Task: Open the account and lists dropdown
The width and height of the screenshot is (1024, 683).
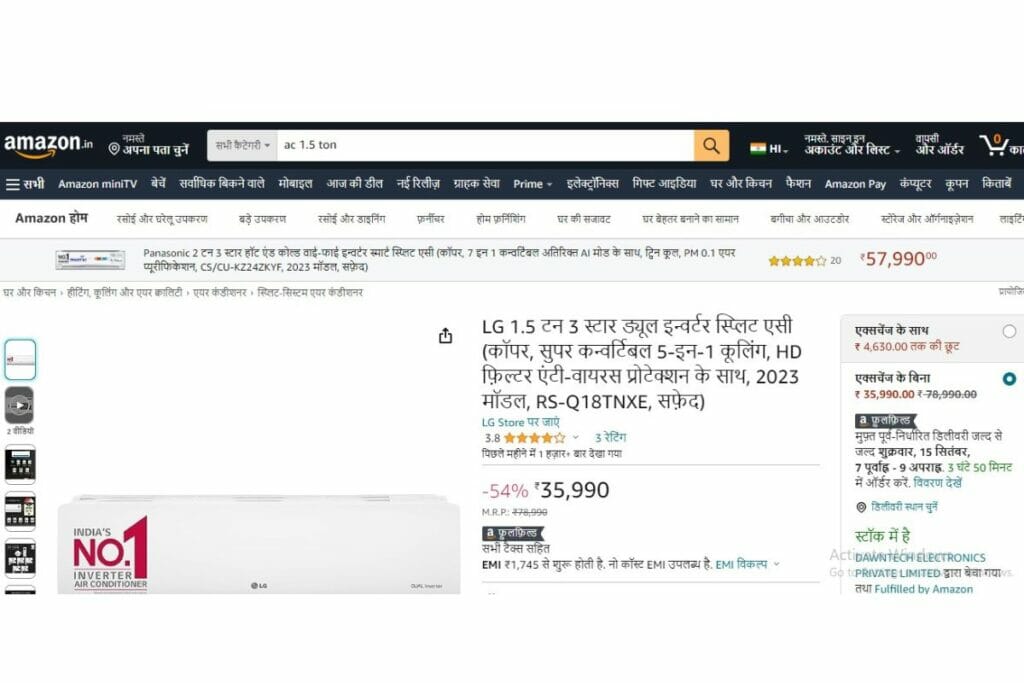Action: [x=852, y=145]
